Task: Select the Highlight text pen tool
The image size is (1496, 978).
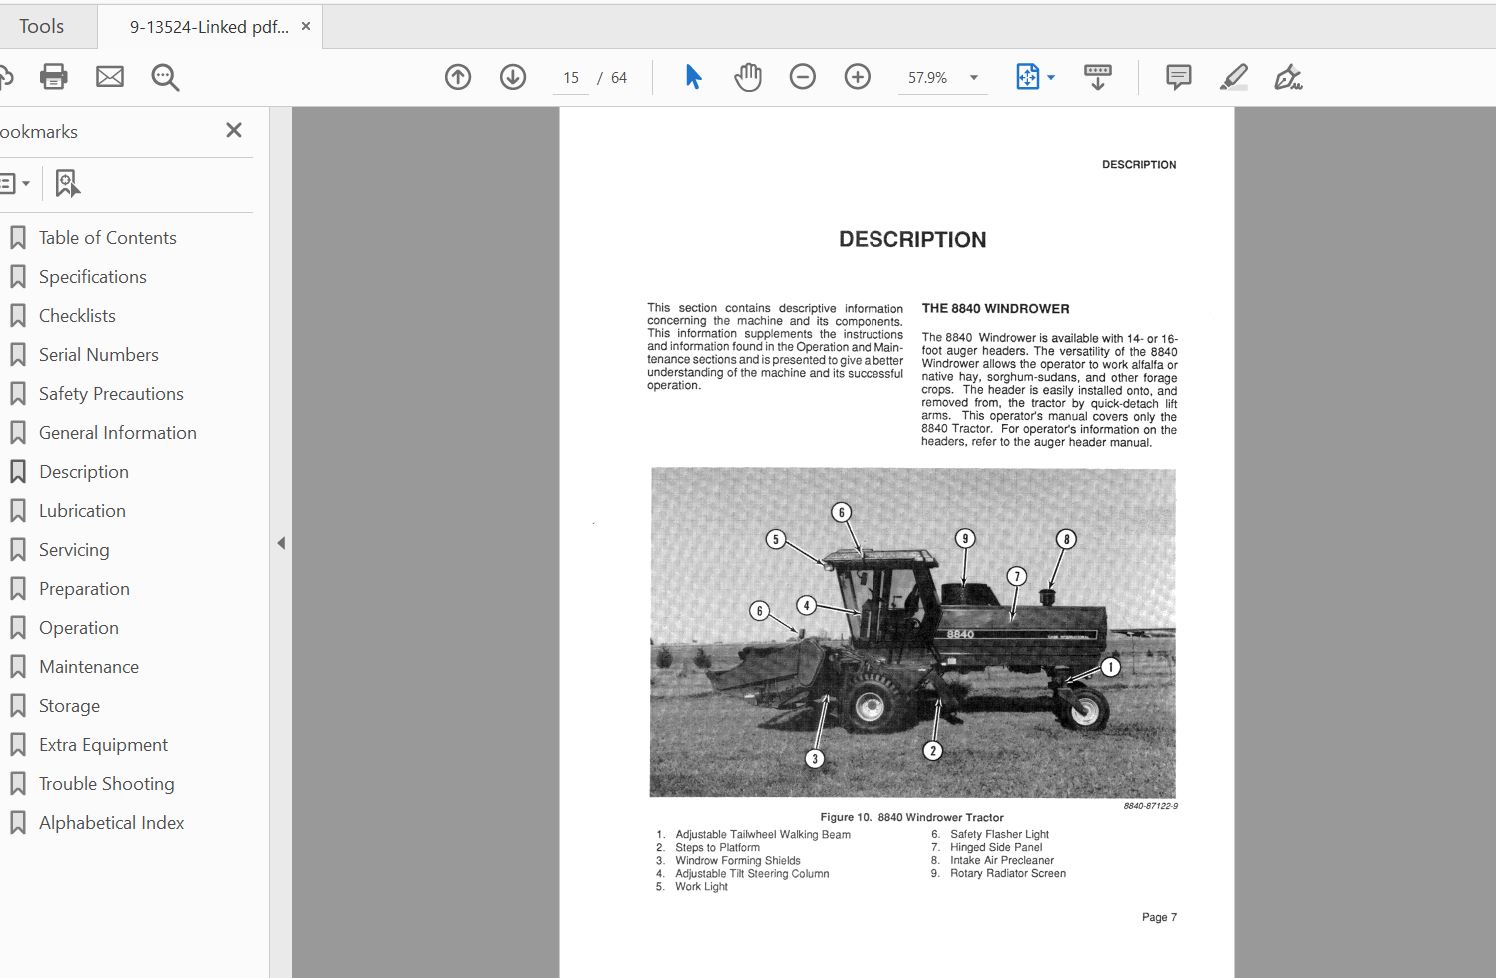Action: coord(1234,77)
